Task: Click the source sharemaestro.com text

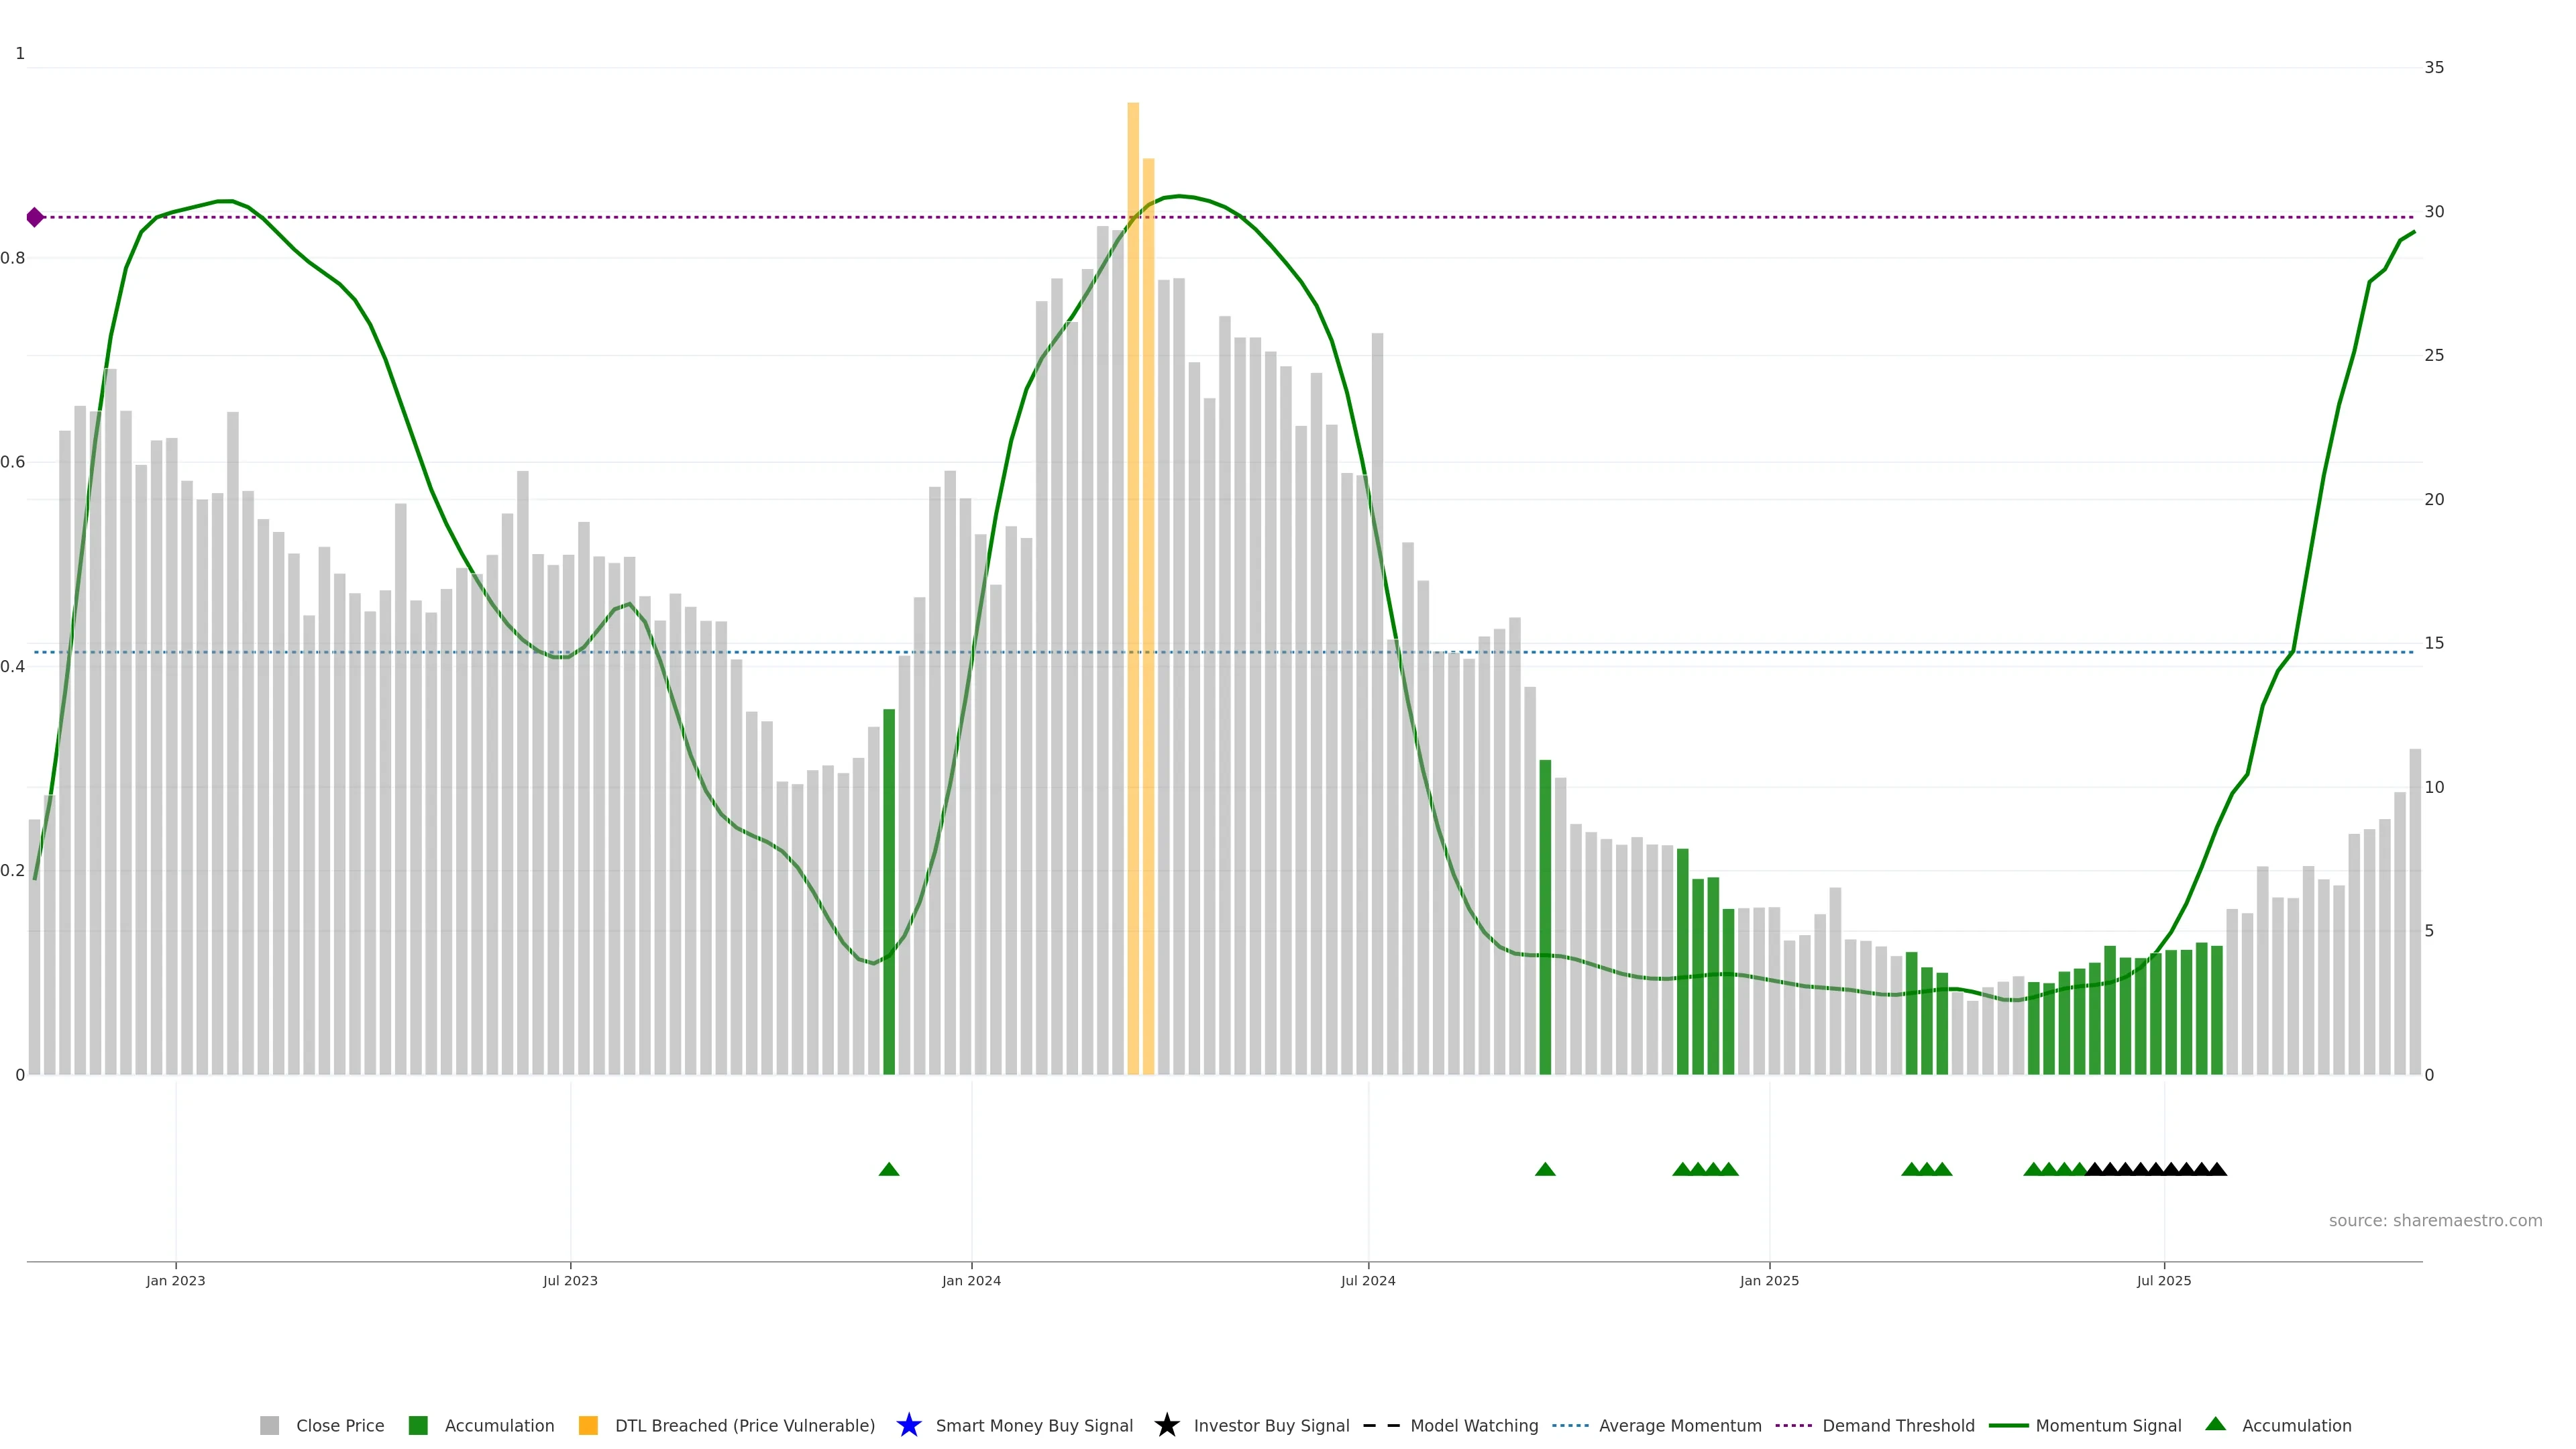Action: [x=2435, y=1220]
